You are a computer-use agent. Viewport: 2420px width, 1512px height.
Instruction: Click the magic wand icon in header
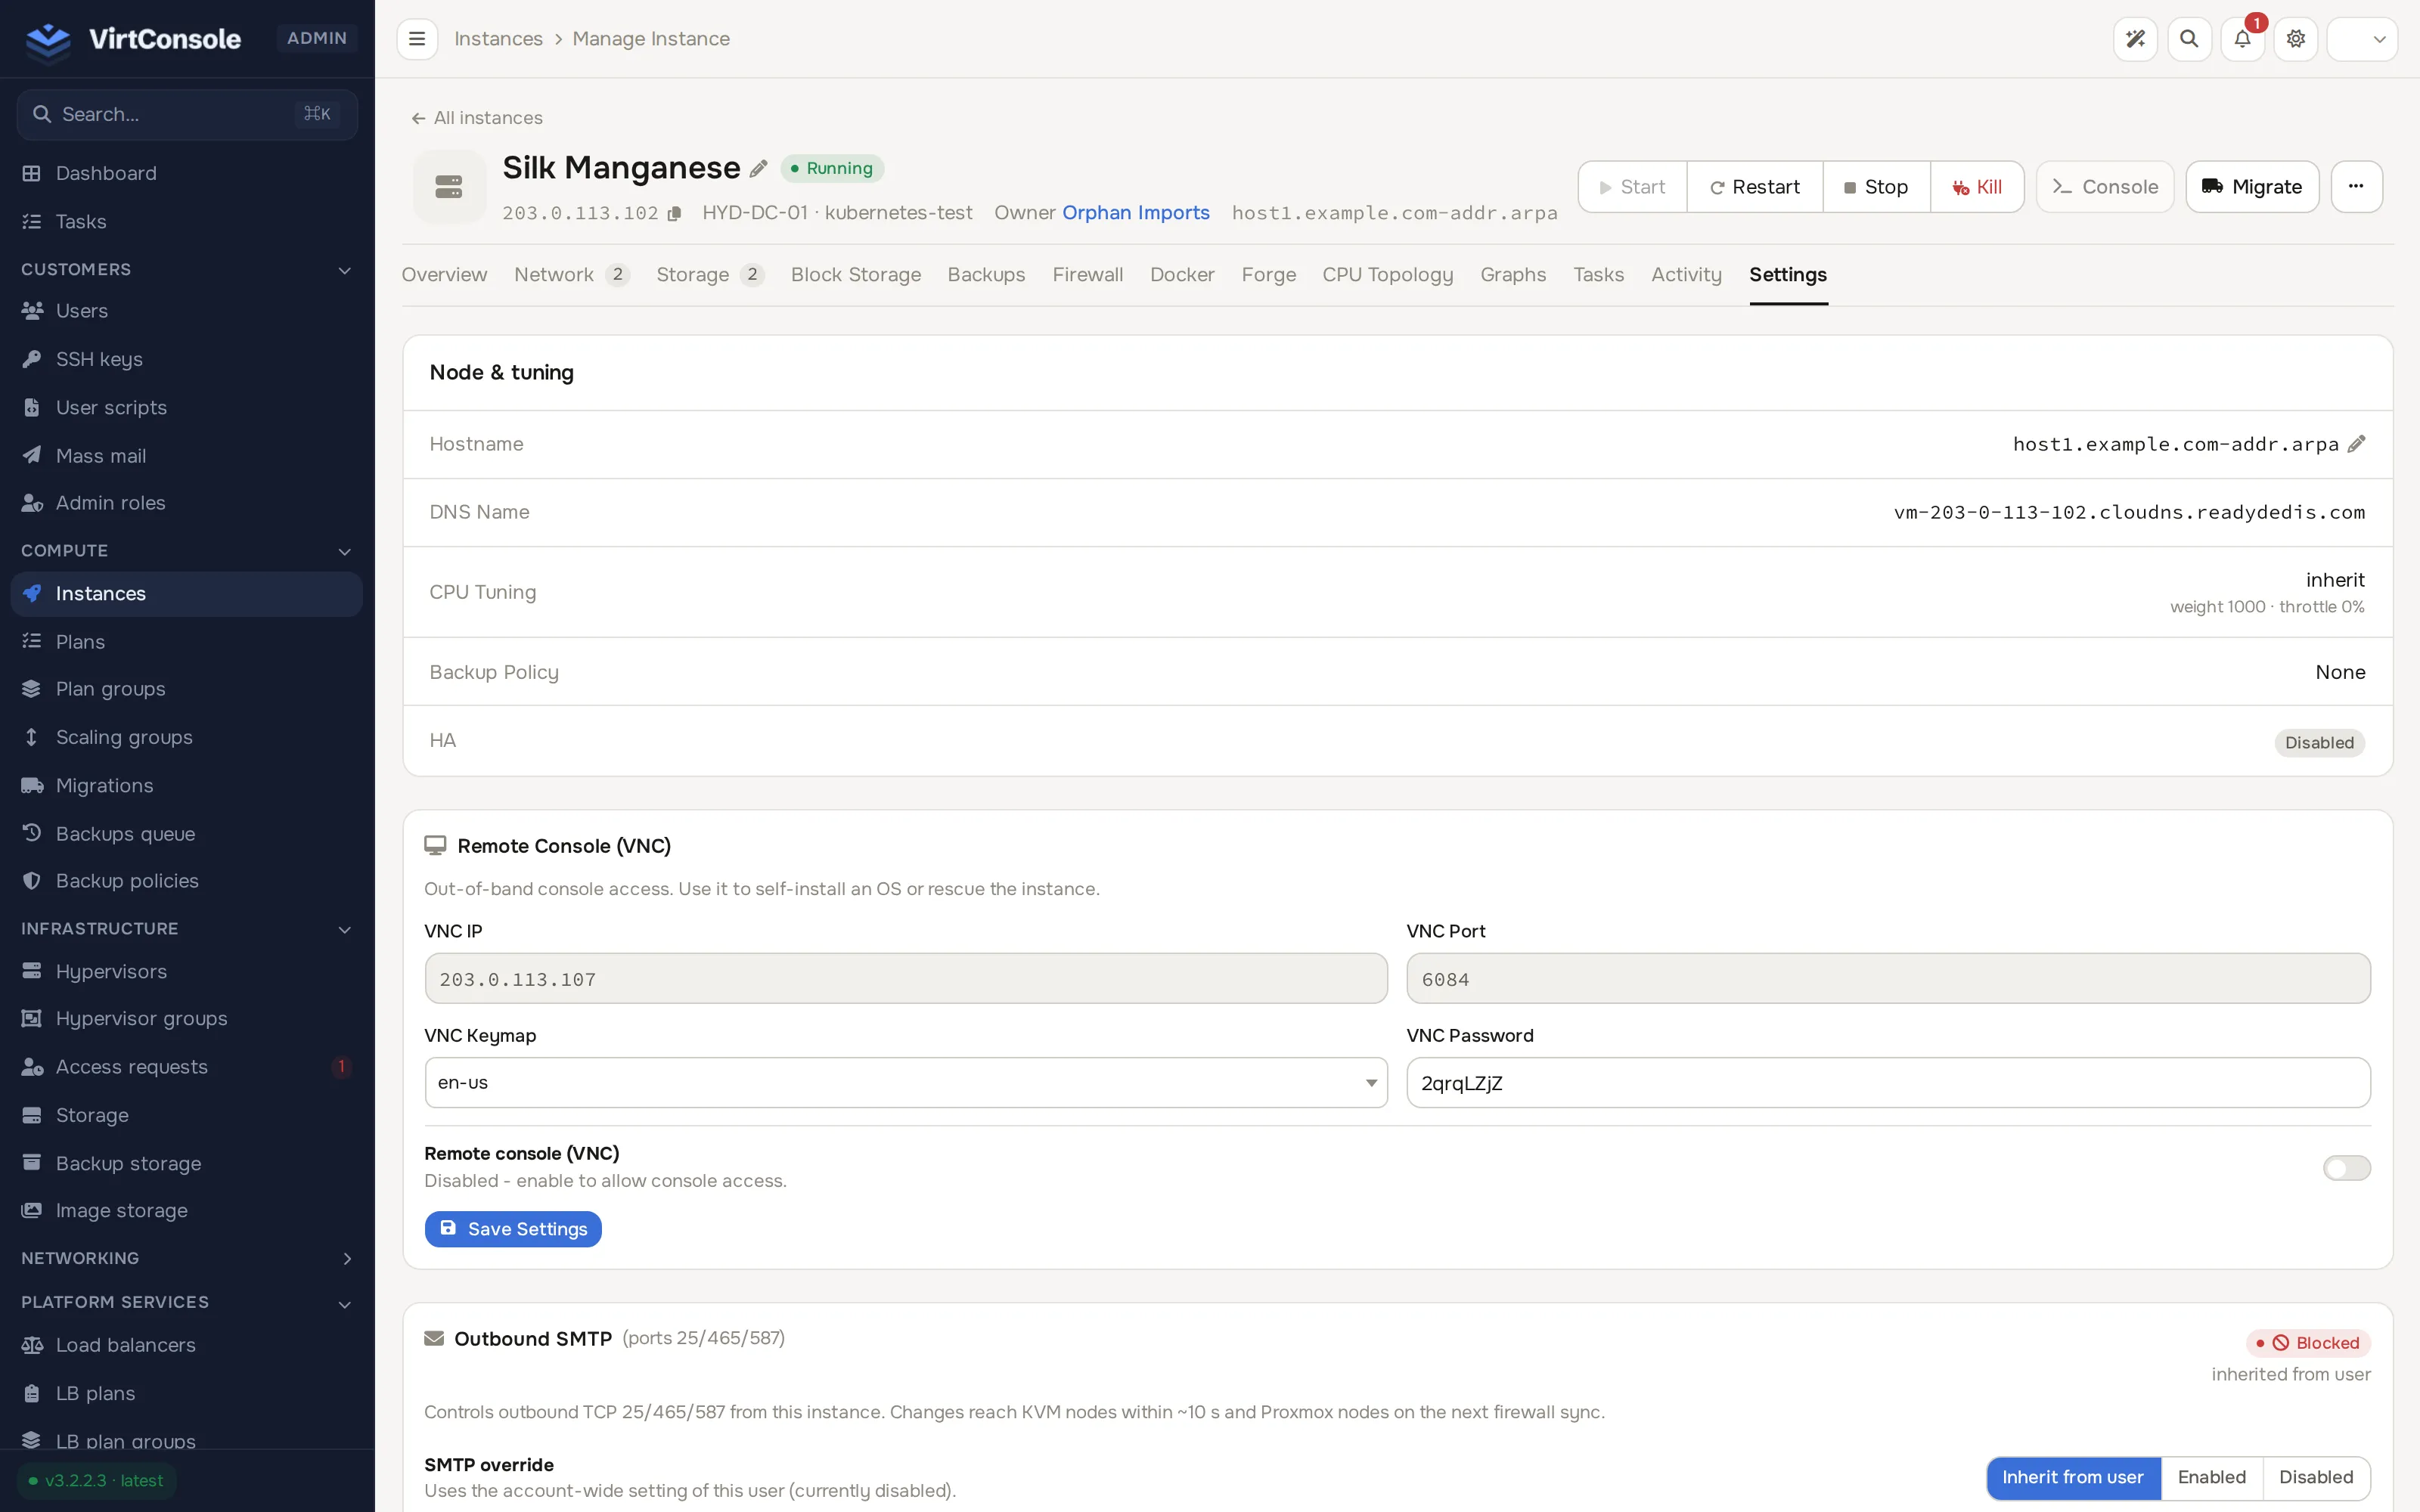(x=2135, y=39)
